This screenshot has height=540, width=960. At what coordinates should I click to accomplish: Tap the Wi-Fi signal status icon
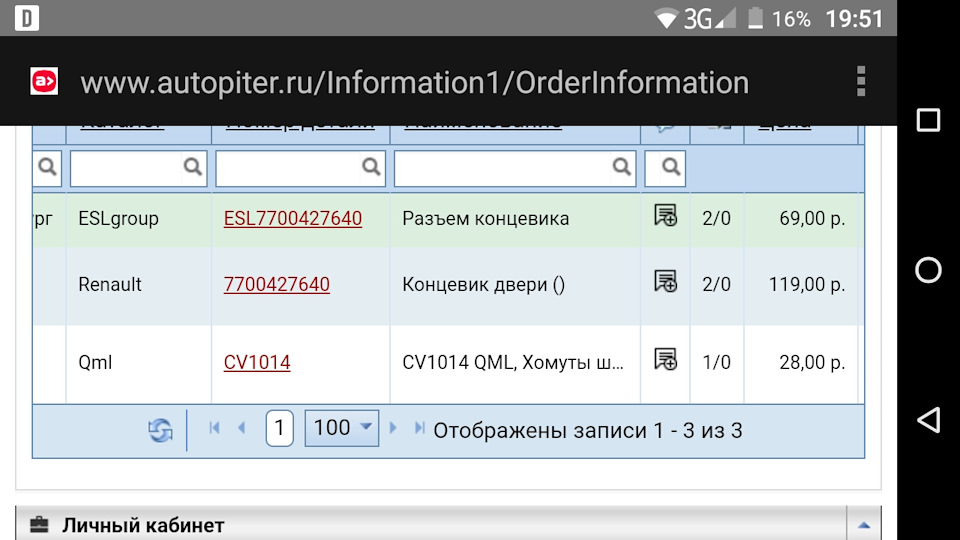[666, 19]
